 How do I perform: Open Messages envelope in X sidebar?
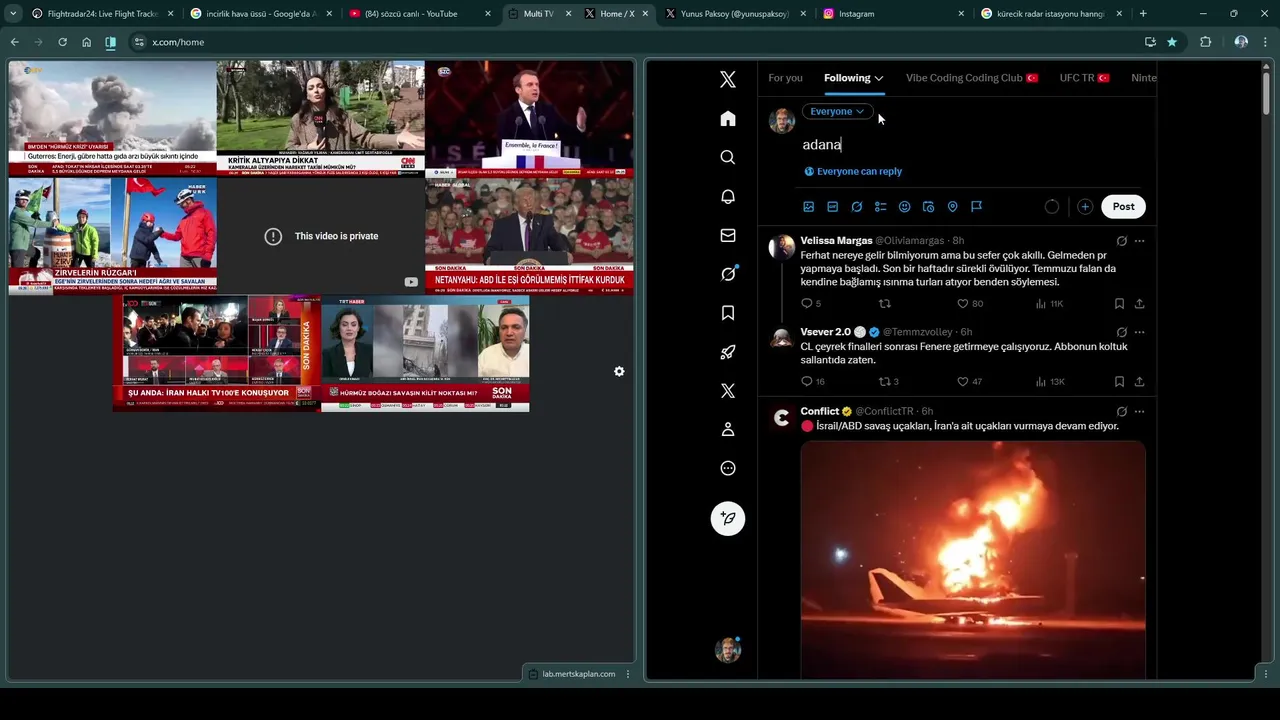pos(728,236)
